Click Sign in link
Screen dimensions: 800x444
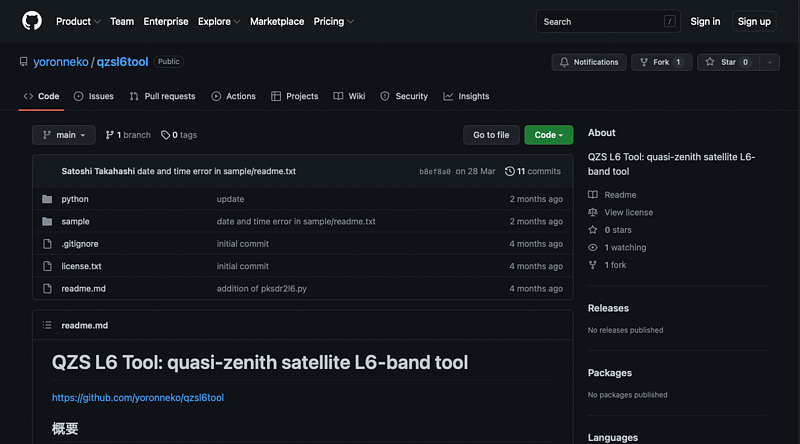point(705,21)
